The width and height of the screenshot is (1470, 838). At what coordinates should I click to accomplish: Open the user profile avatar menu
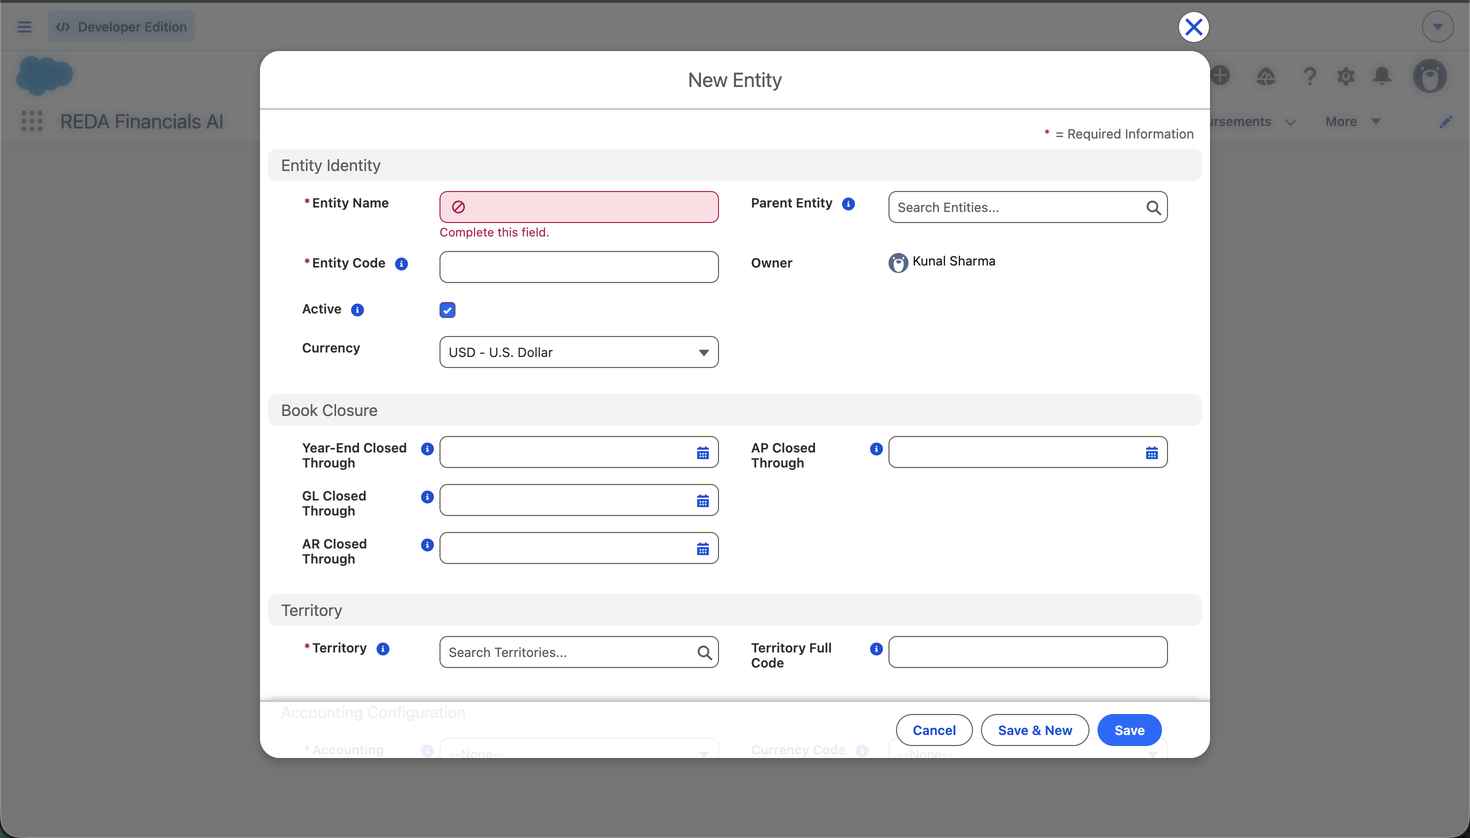[1430, 76]
